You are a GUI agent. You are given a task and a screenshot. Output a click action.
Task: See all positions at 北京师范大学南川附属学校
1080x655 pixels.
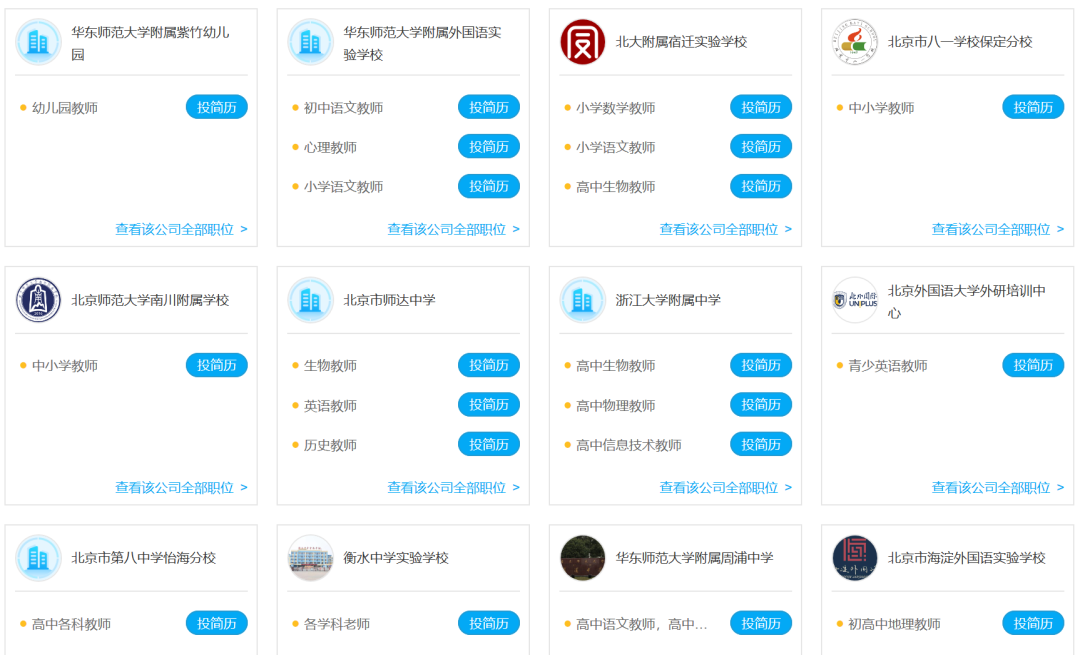point(181,488)
